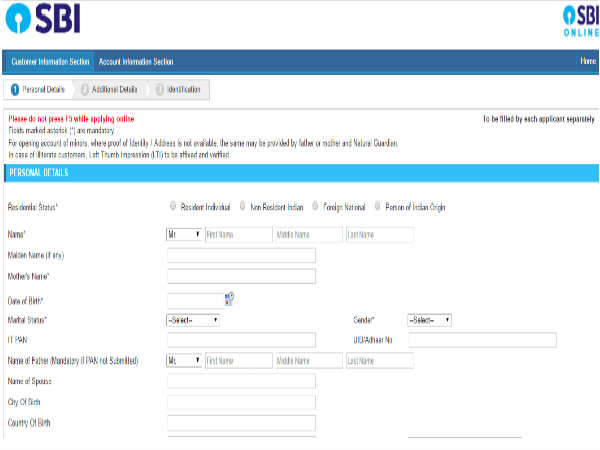Focus the IT PAN text field
Image resolution: width=600 pixels, height=450 pixels.
pyautogui.click(x=241, y=341)
